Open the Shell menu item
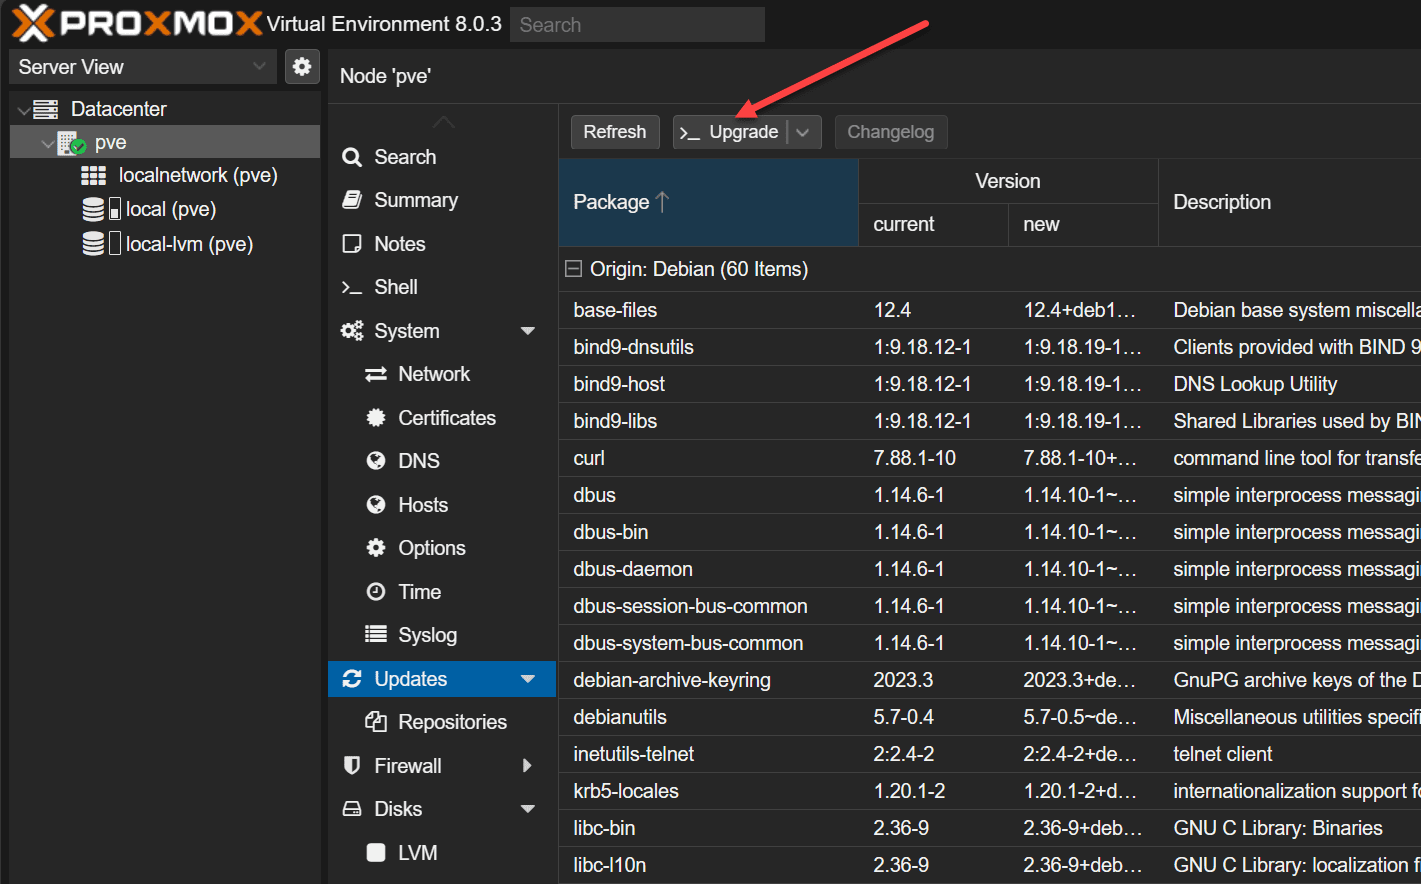The image size is (1421, 884). tap(396, 287)
